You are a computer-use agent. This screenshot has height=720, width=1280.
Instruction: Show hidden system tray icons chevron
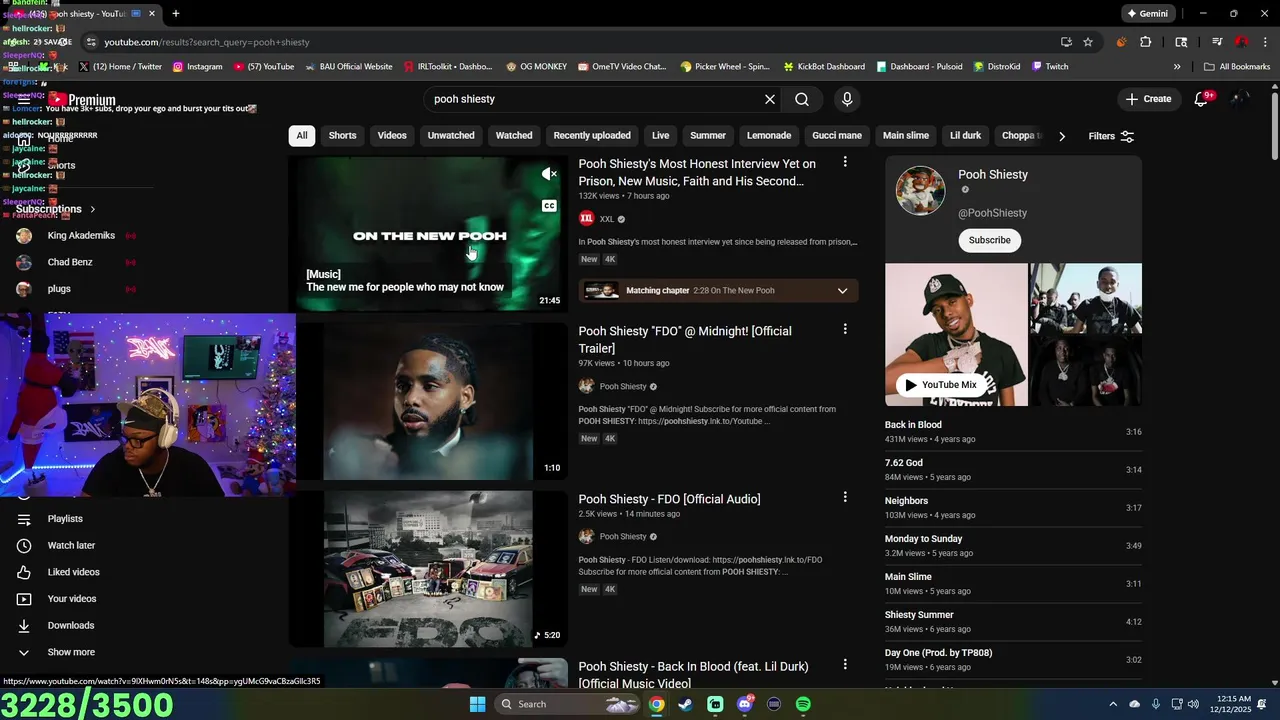pyautogui.click(x=1113, y=704)
